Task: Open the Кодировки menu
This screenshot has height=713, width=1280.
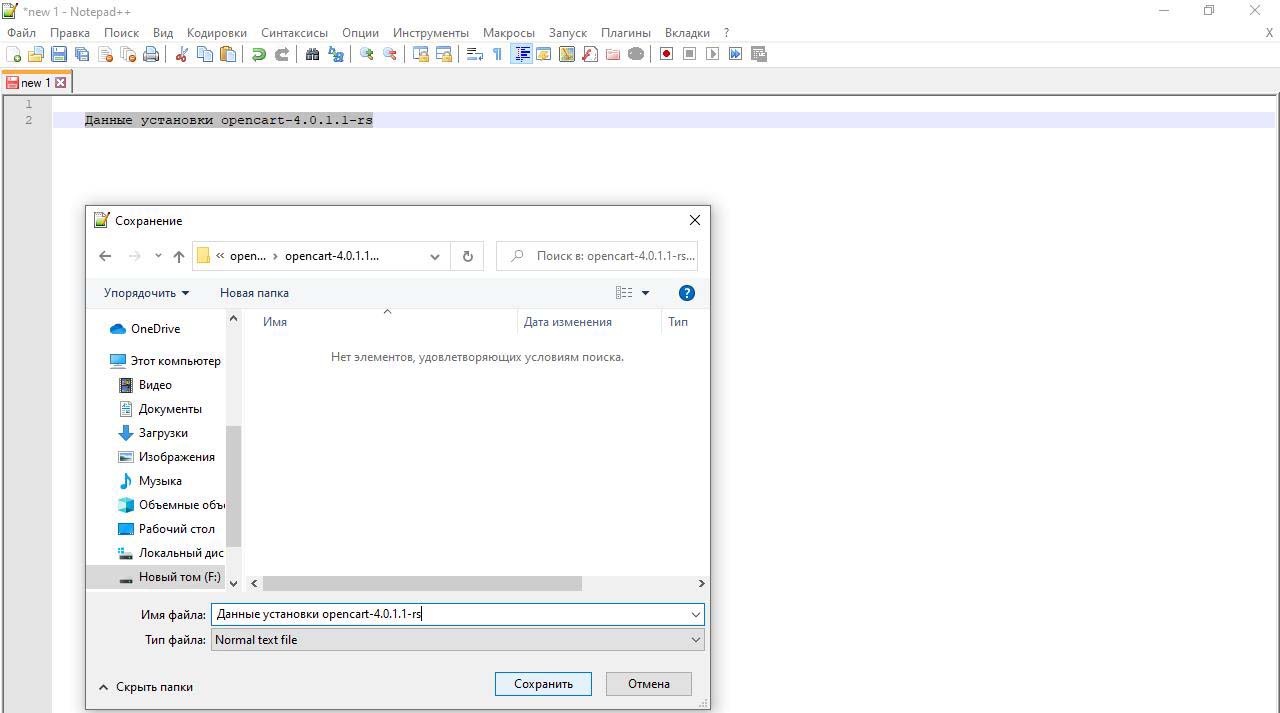Action: (217, 33)
